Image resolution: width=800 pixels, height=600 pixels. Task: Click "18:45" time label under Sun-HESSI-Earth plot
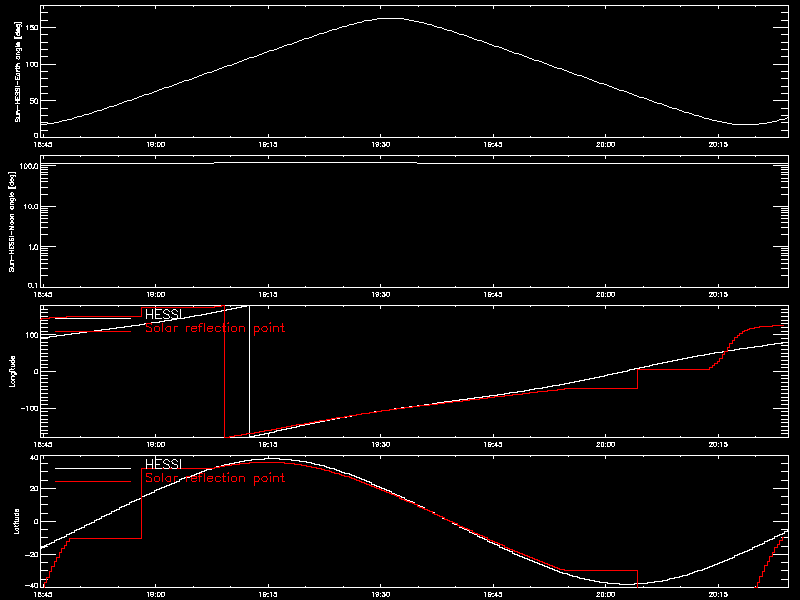click(x=43, y=144)
